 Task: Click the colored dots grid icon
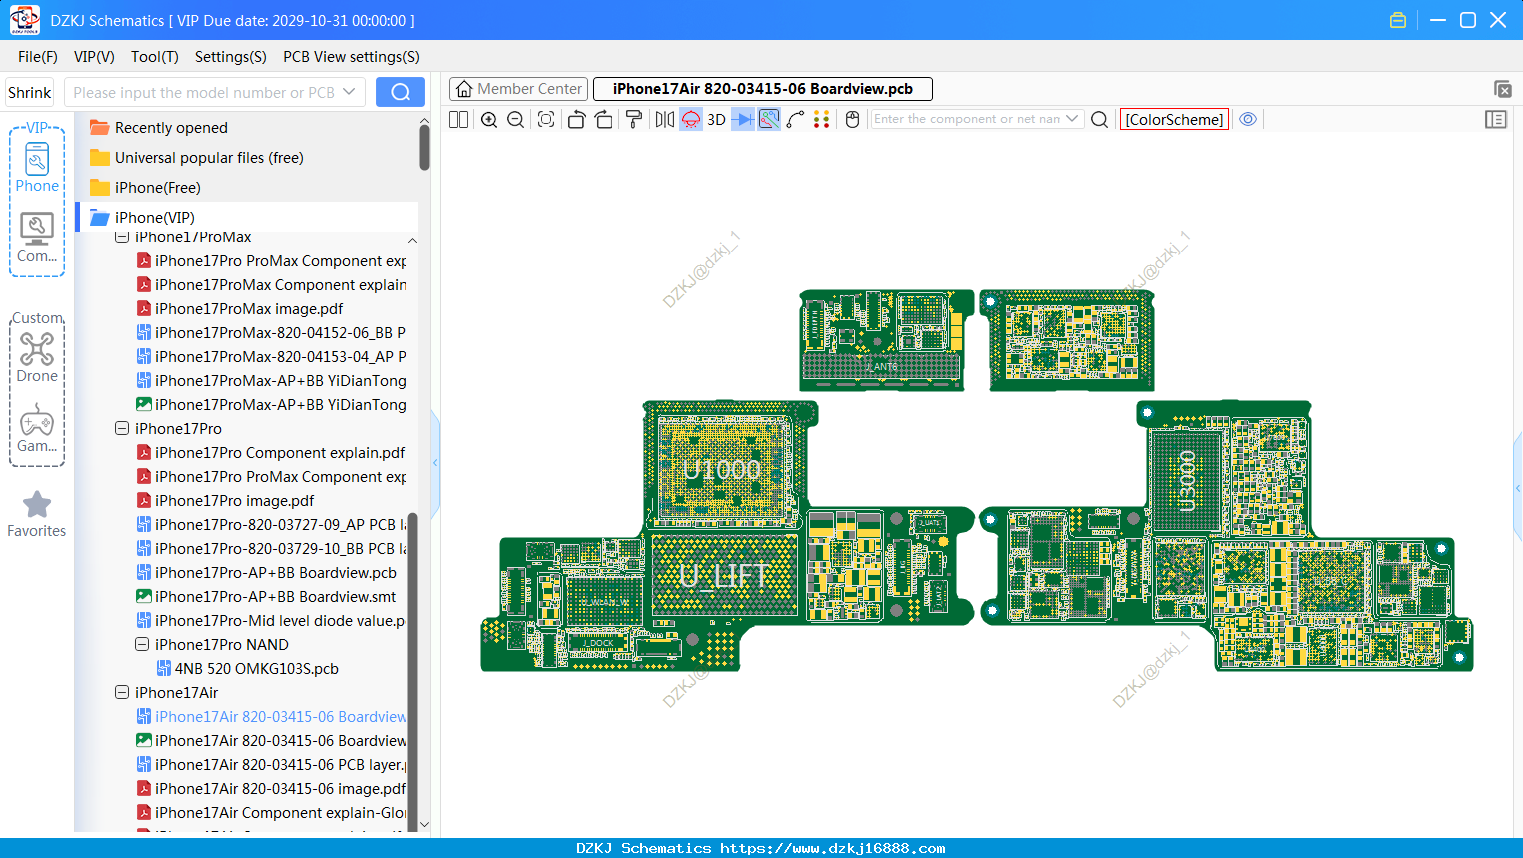[x=822, y=120]
